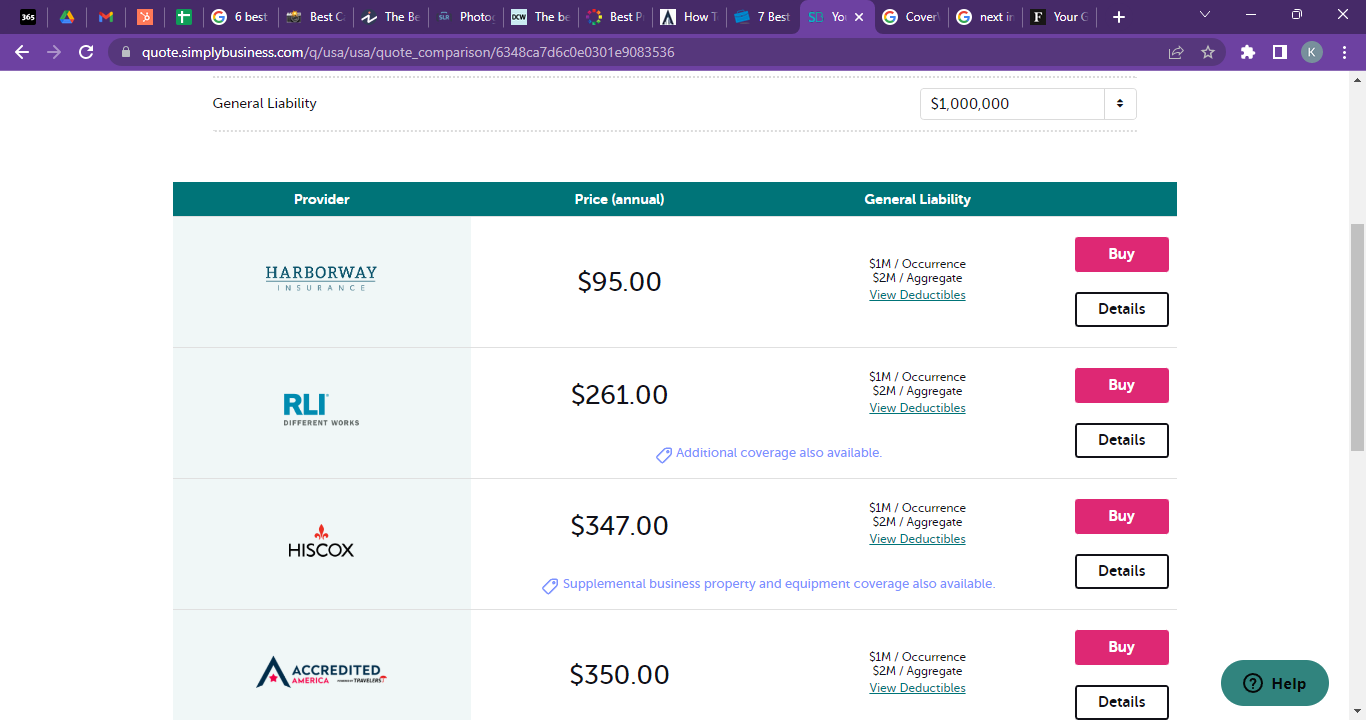
Task: Open the HubSpot pinned tab
Action: tap(144, 17)
